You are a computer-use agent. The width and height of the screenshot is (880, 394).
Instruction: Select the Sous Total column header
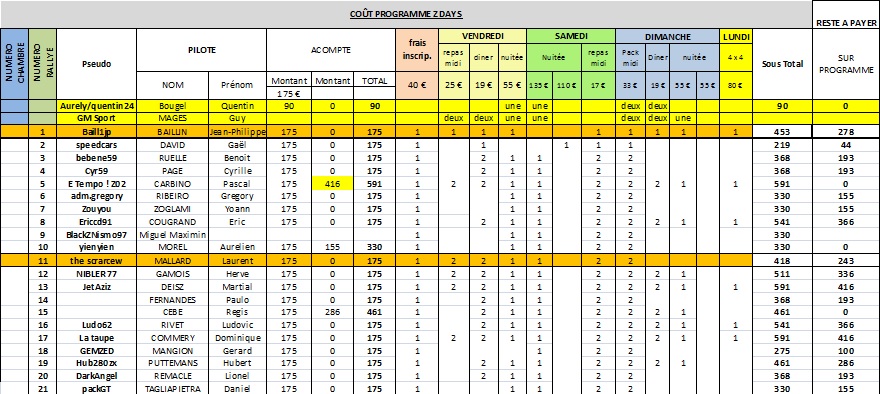coord(782,64)
